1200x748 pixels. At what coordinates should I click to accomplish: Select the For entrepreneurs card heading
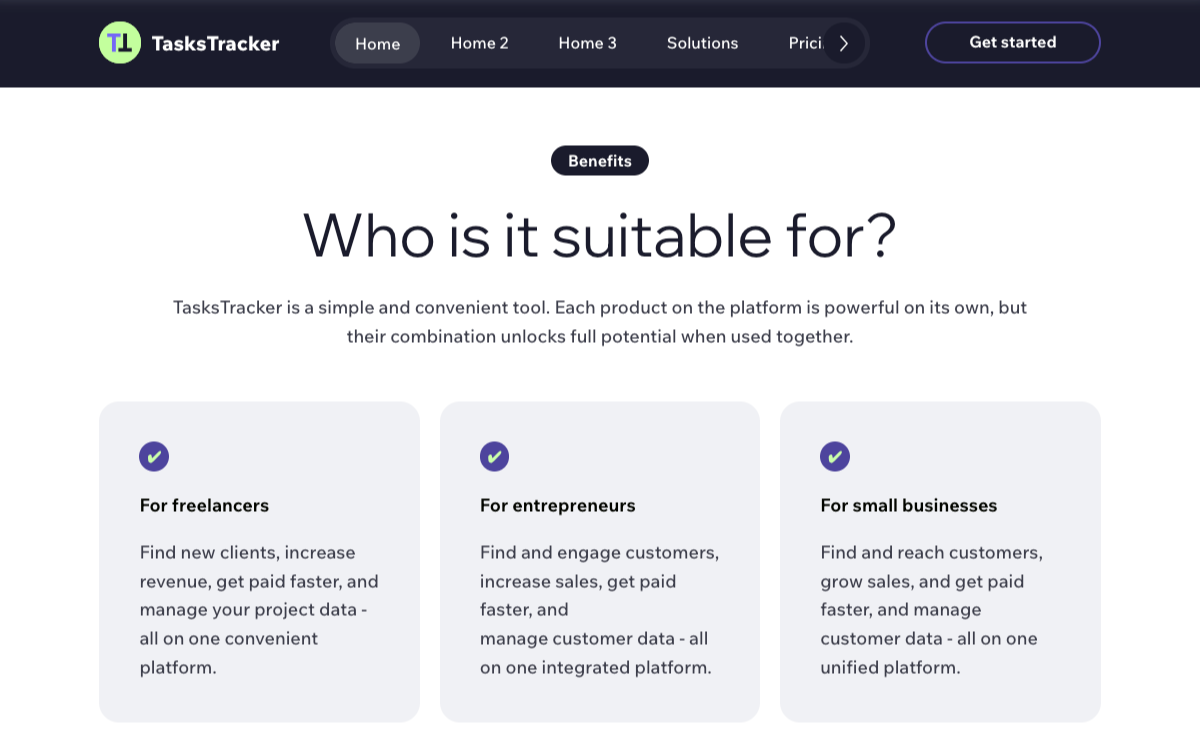tap(558, 506)
